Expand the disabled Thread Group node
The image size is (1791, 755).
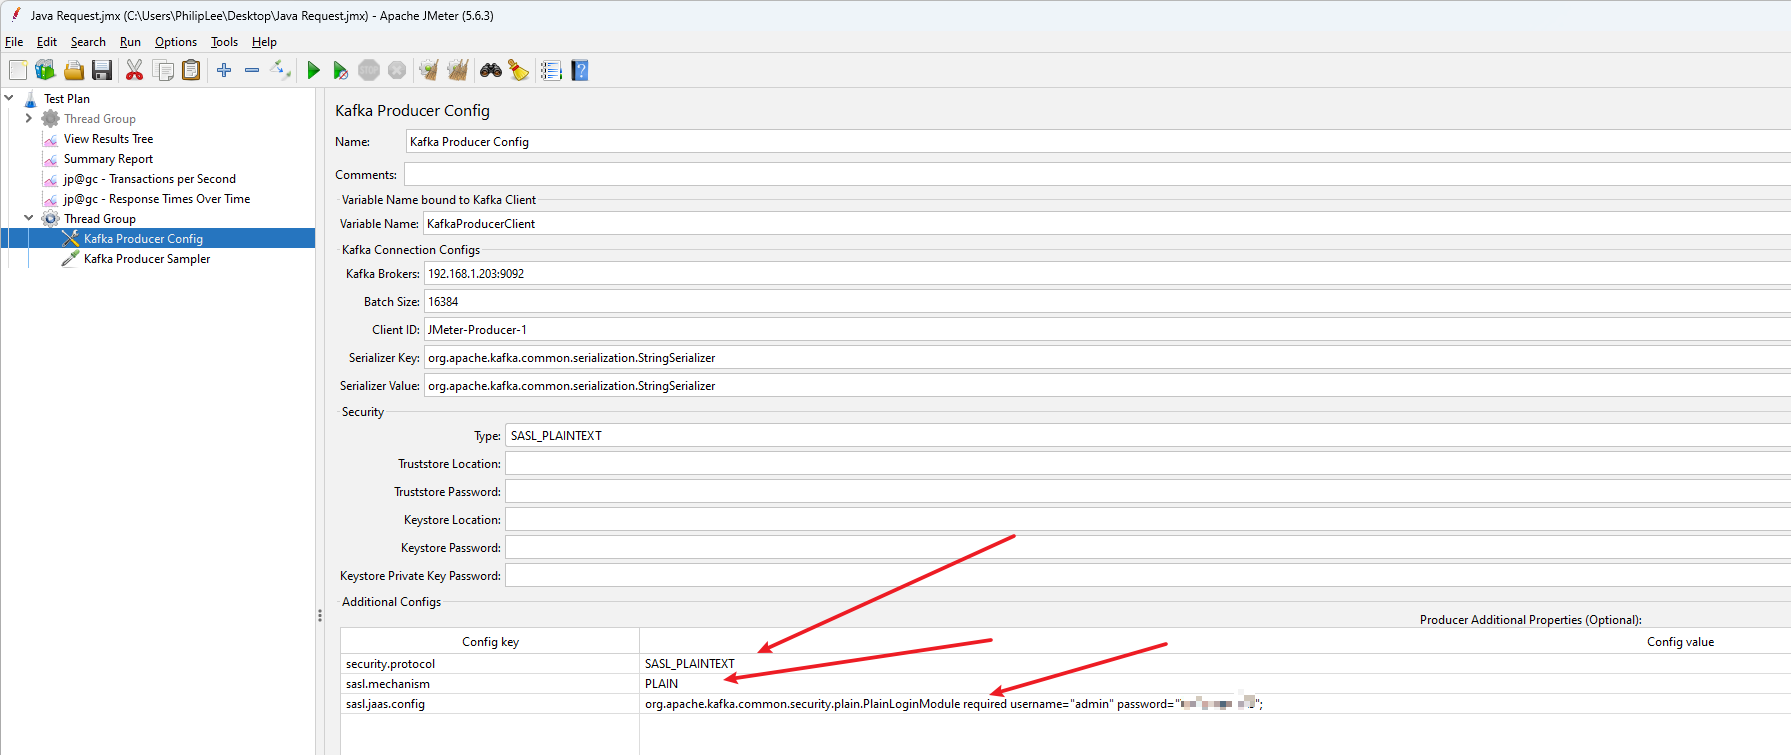[29, 118]
